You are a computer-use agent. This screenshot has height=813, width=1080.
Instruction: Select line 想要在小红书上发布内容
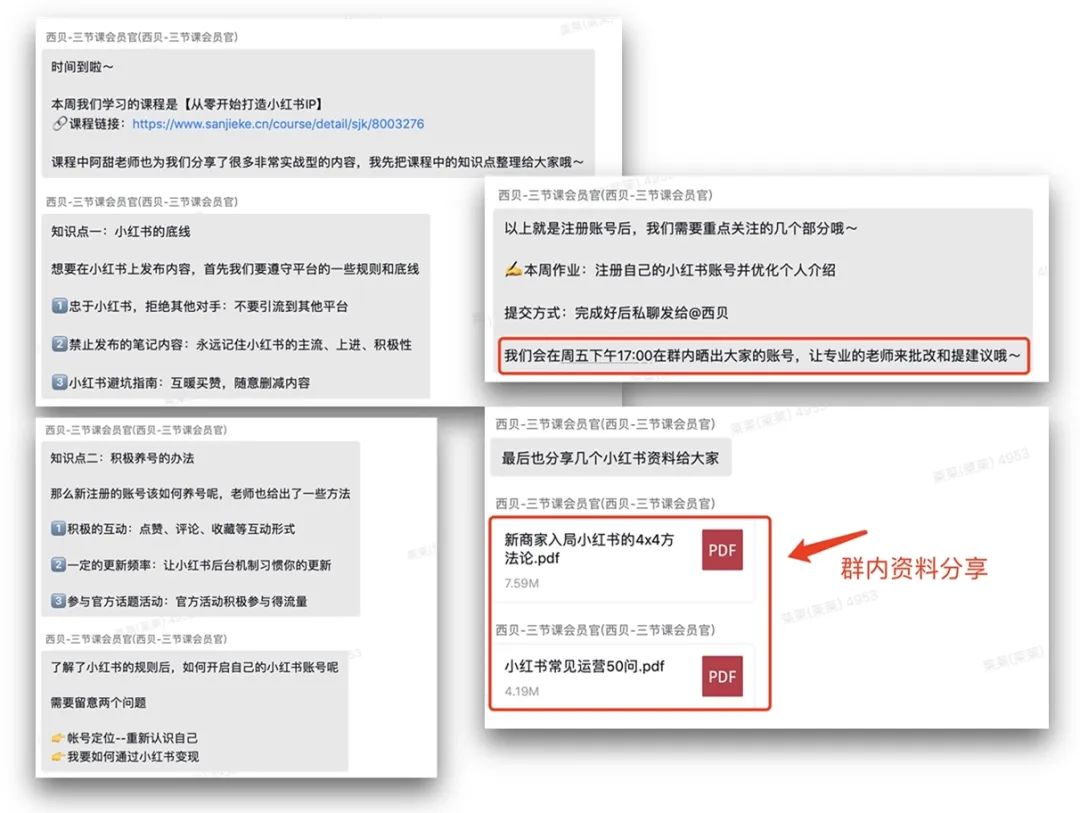pos(235,269)
